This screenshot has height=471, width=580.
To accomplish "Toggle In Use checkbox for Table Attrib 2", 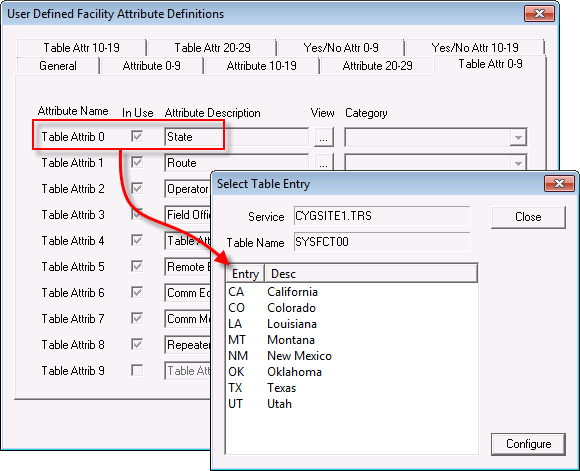I will [x=137, y=189].
